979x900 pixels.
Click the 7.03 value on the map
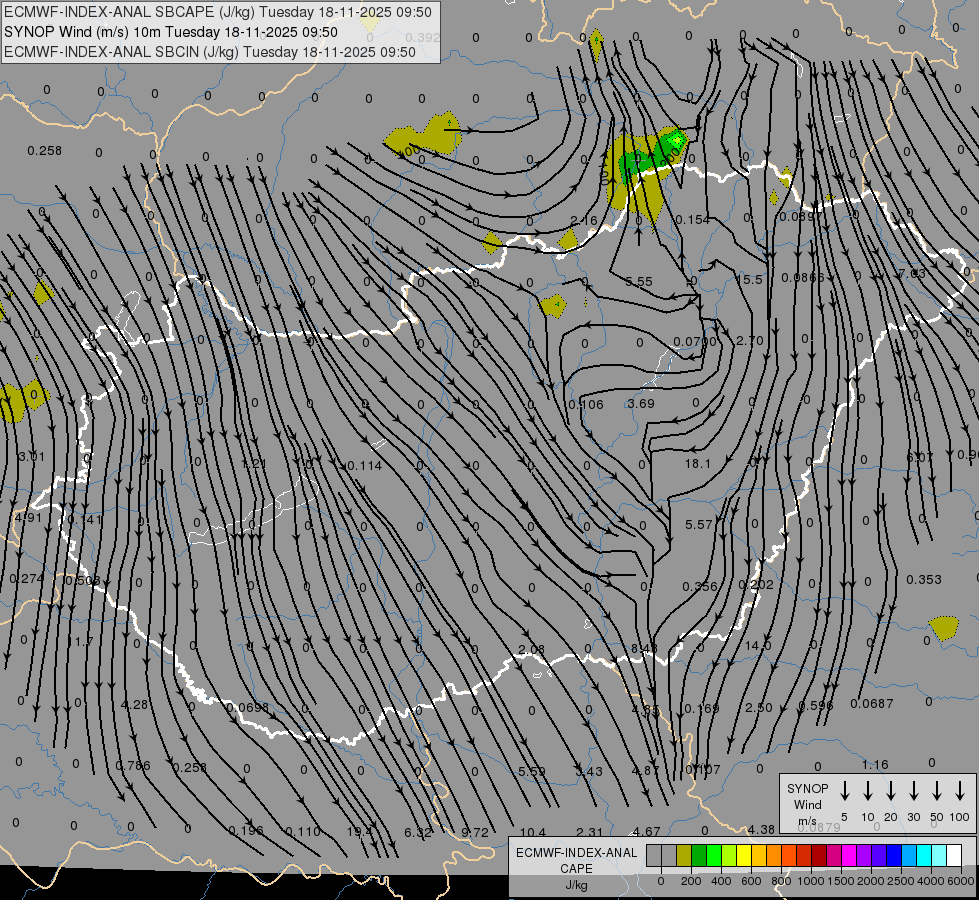[x=912, y=274]
